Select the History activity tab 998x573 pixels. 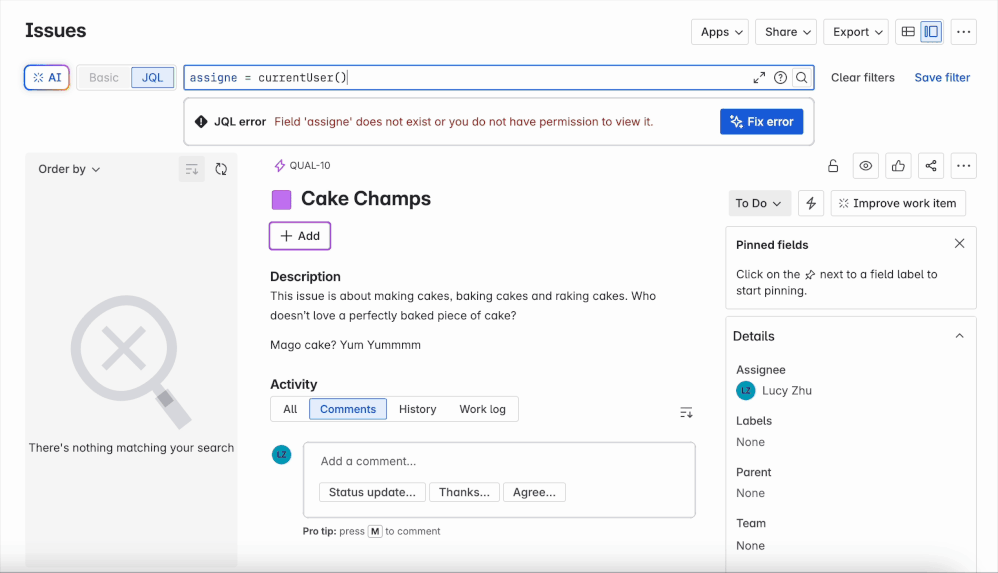418,409
